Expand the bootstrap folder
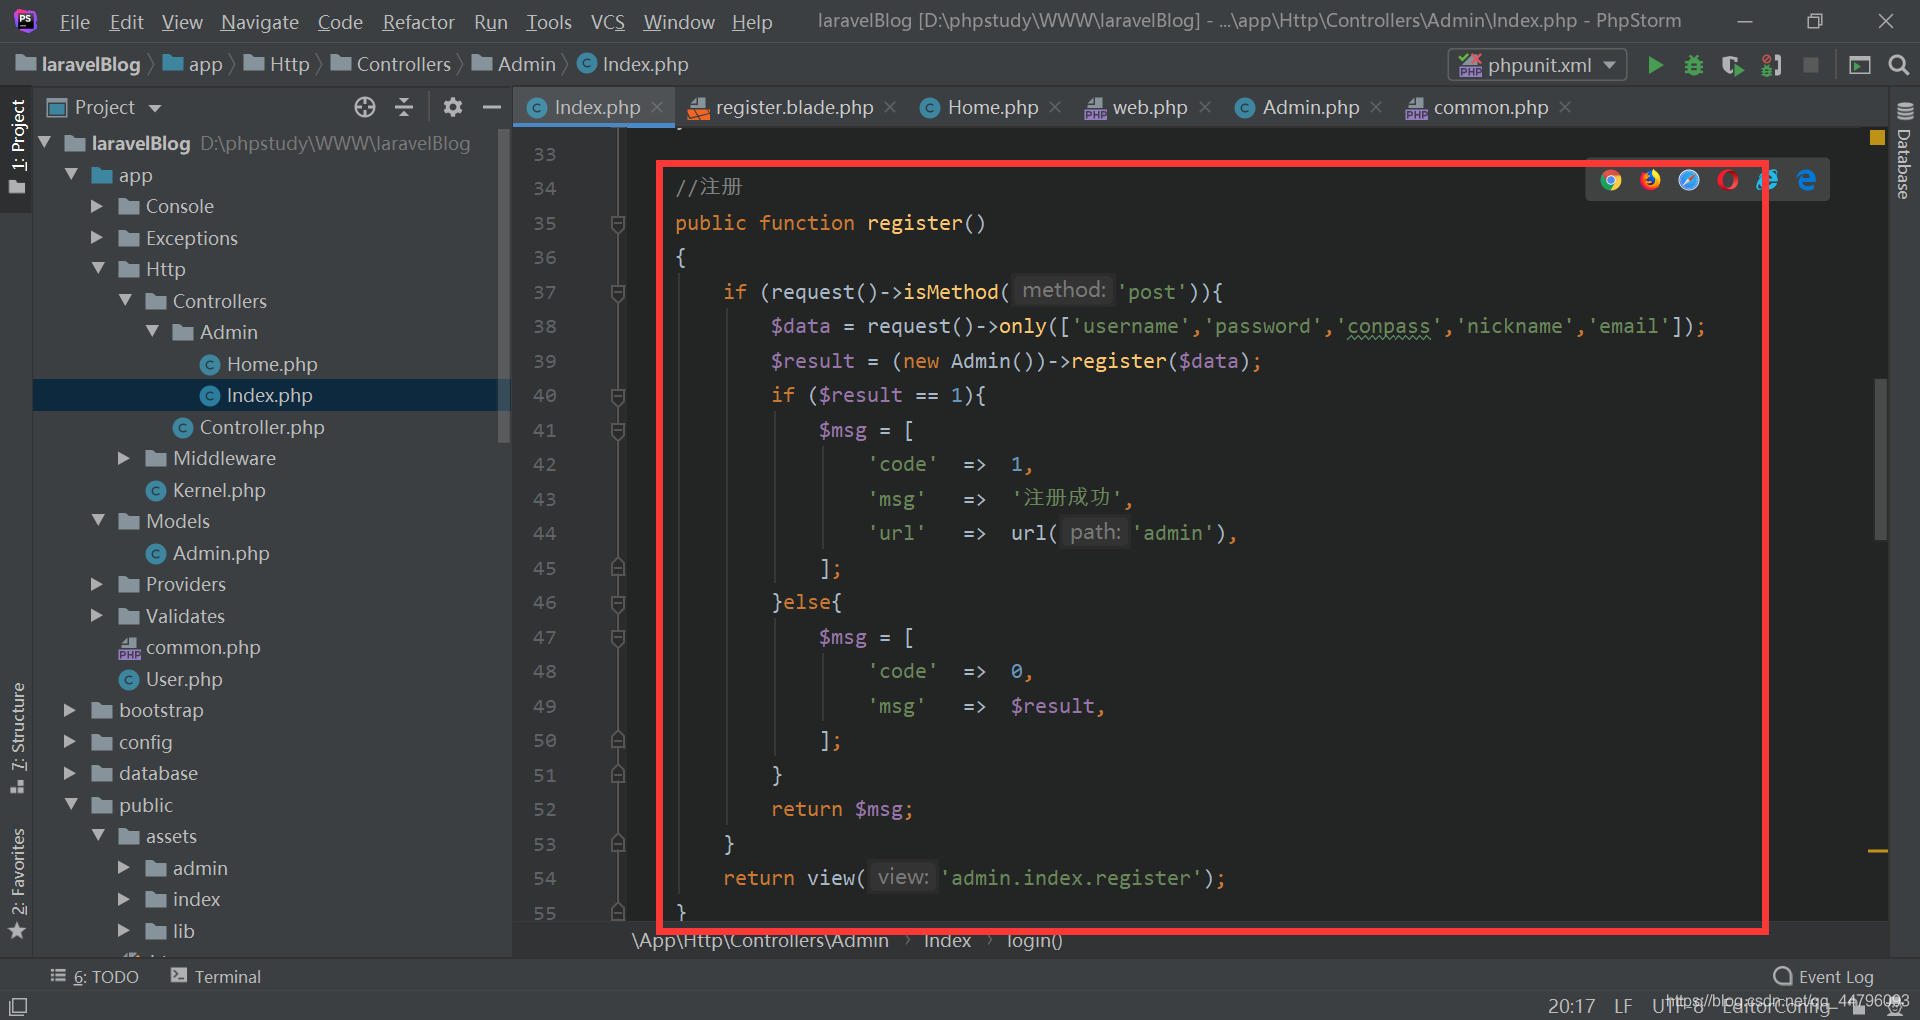This screenshot has height=1020, width=1920. (x=70, y=710)
